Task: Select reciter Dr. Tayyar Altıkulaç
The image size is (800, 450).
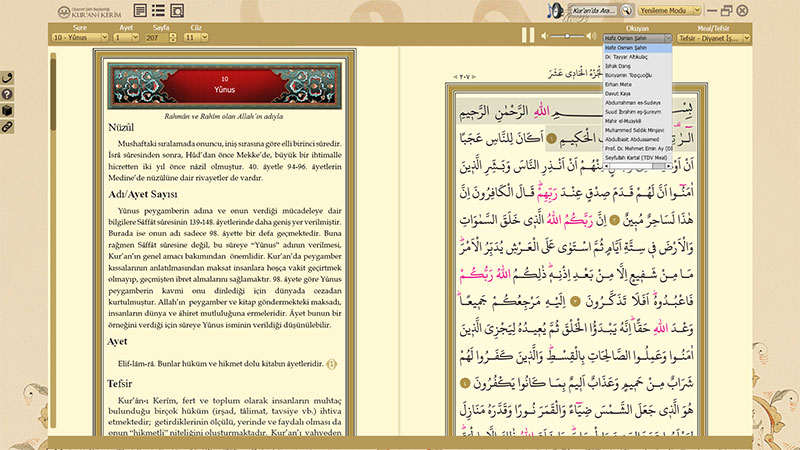Action: [x=637, y=57]
